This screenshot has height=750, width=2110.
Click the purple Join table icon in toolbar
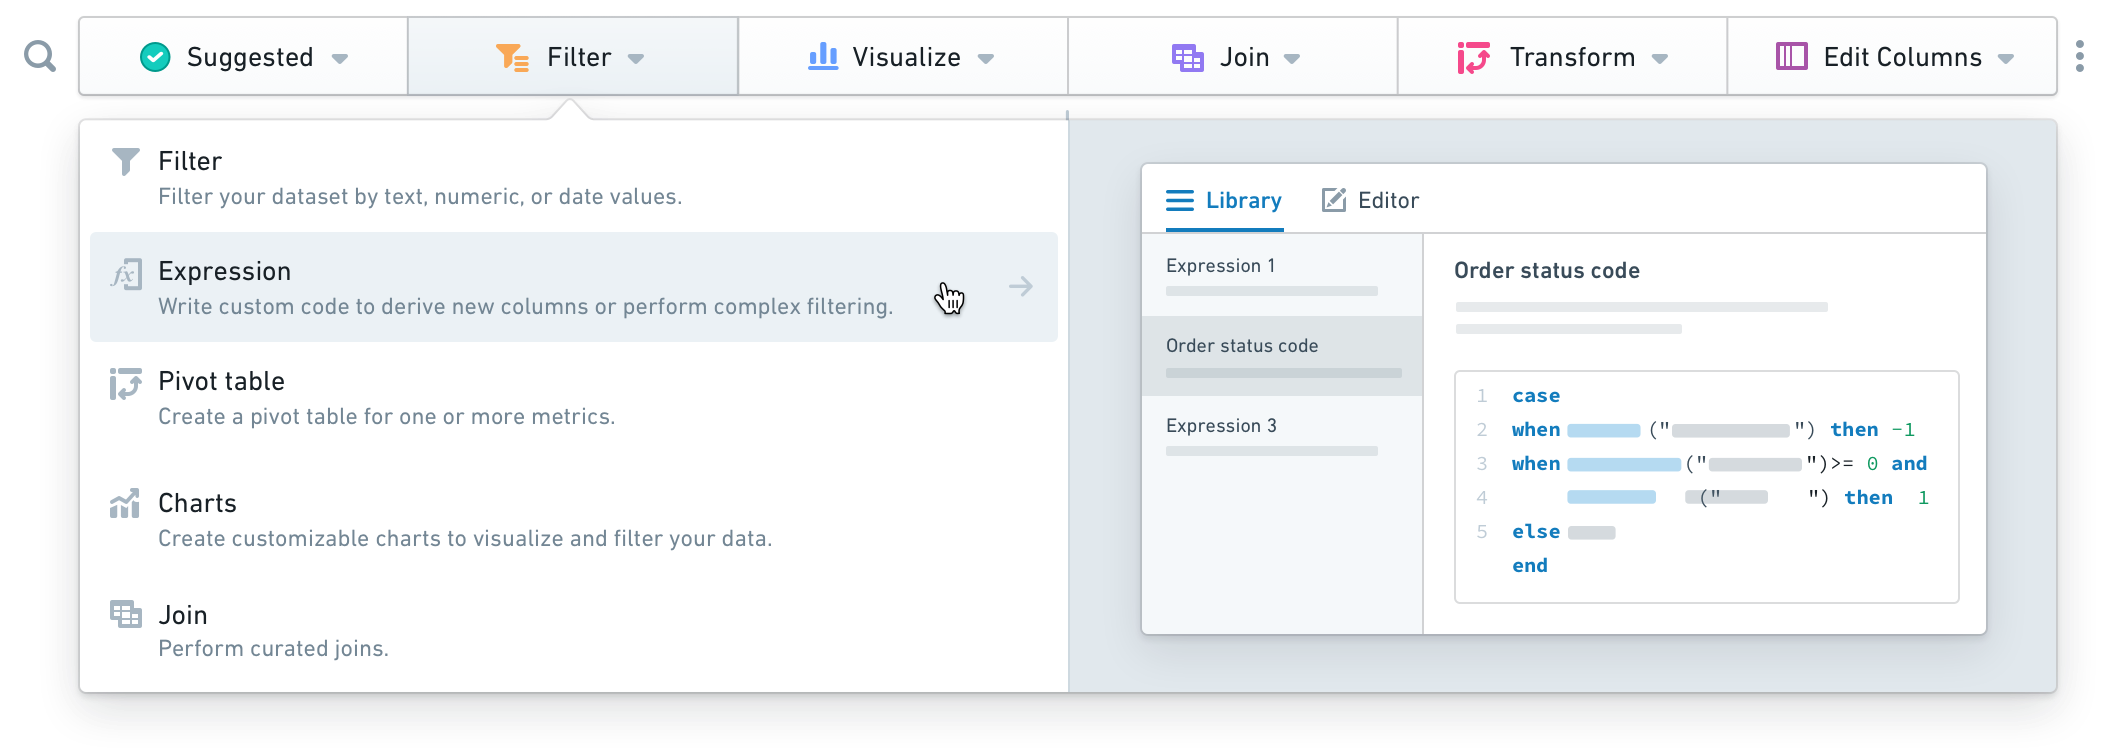(x=1187, y=57)
